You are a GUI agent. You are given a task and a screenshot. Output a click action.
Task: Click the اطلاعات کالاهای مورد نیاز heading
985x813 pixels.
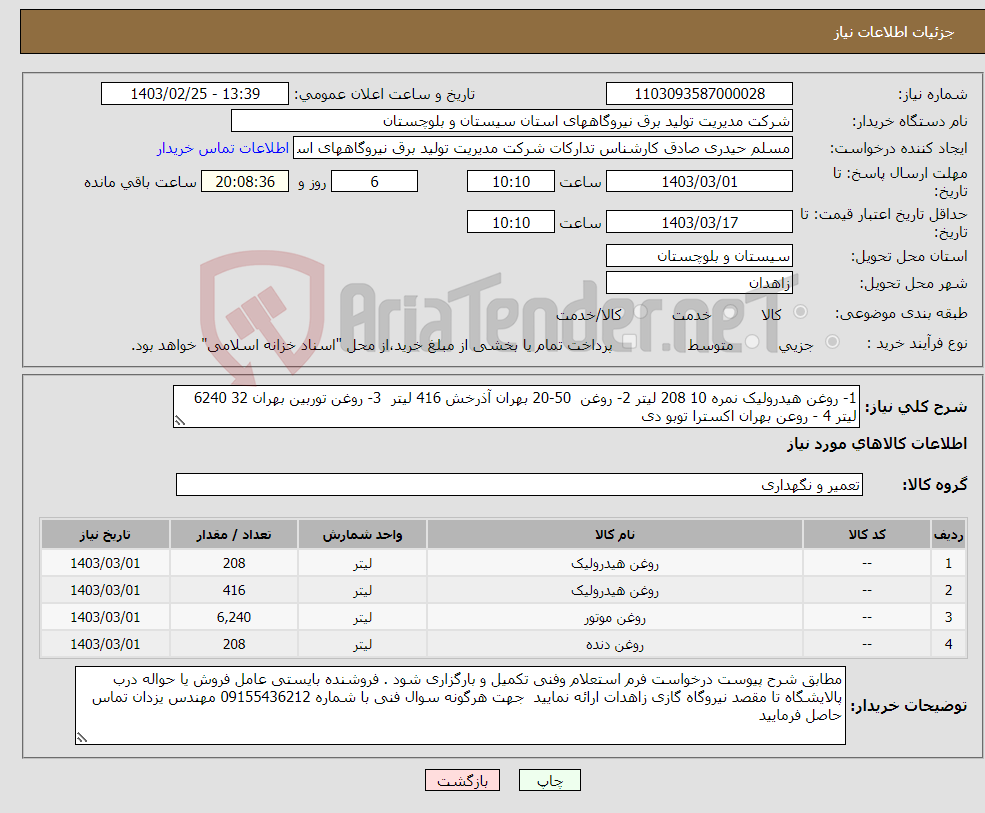coord(877,444)
